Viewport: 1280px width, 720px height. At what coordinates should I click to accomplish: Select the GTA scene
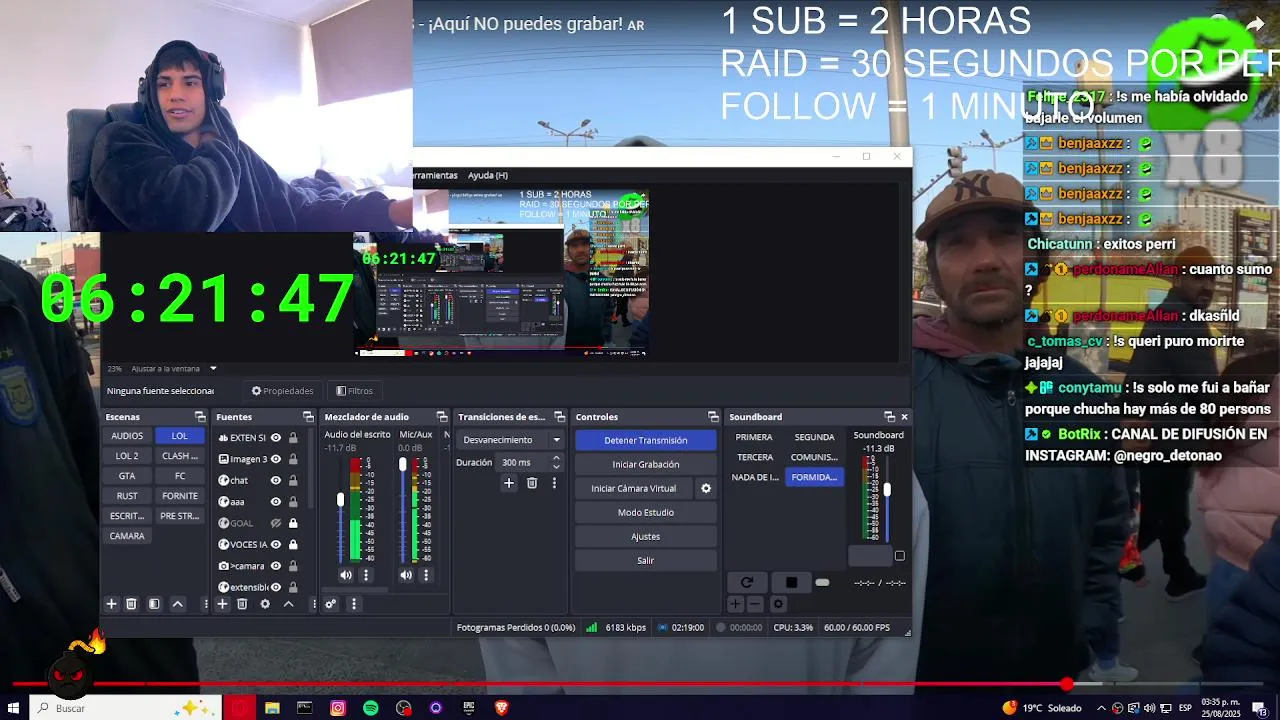[x=127, y=476]
